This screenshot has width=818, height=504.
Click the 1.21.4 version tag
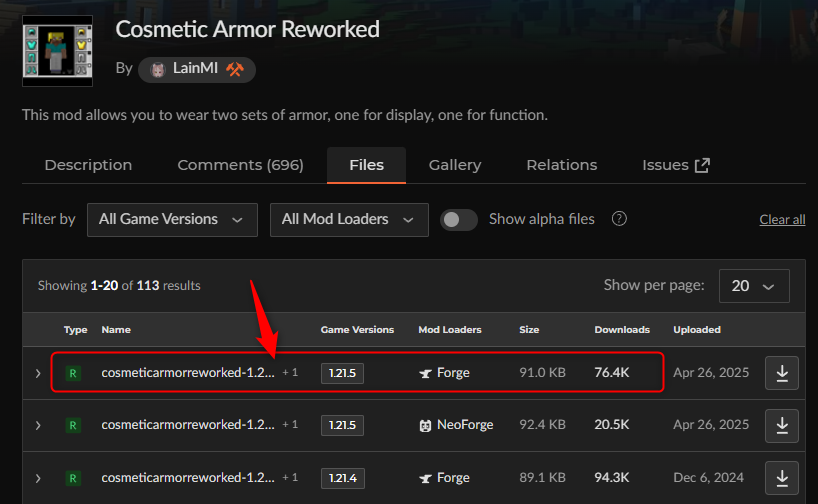pyautogui.click(x=343, y=478)
